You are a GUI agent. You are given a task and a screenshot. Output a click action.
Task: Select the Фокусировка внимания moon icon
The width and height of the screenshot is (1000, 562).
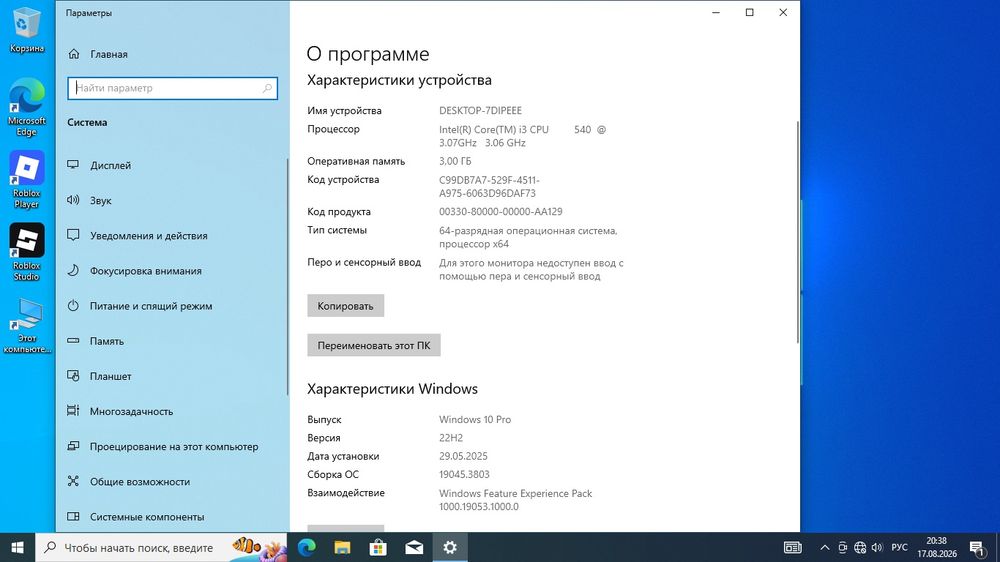73,270
